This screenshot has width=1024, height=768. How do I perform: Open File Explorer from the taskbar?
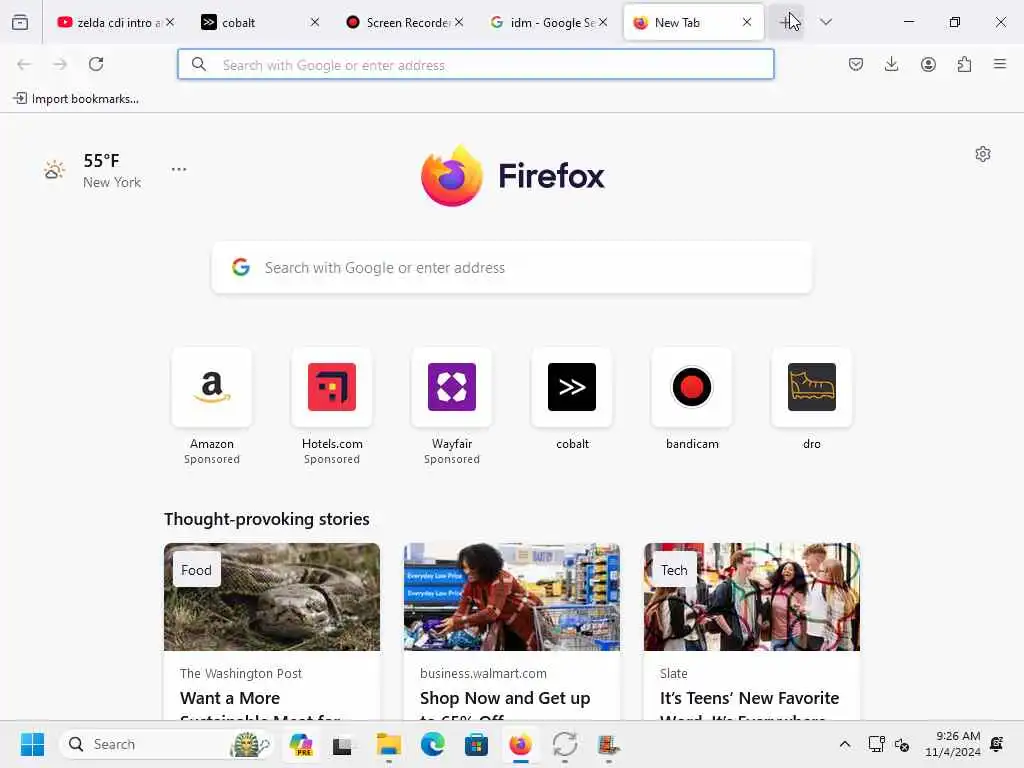coord(389,744)
